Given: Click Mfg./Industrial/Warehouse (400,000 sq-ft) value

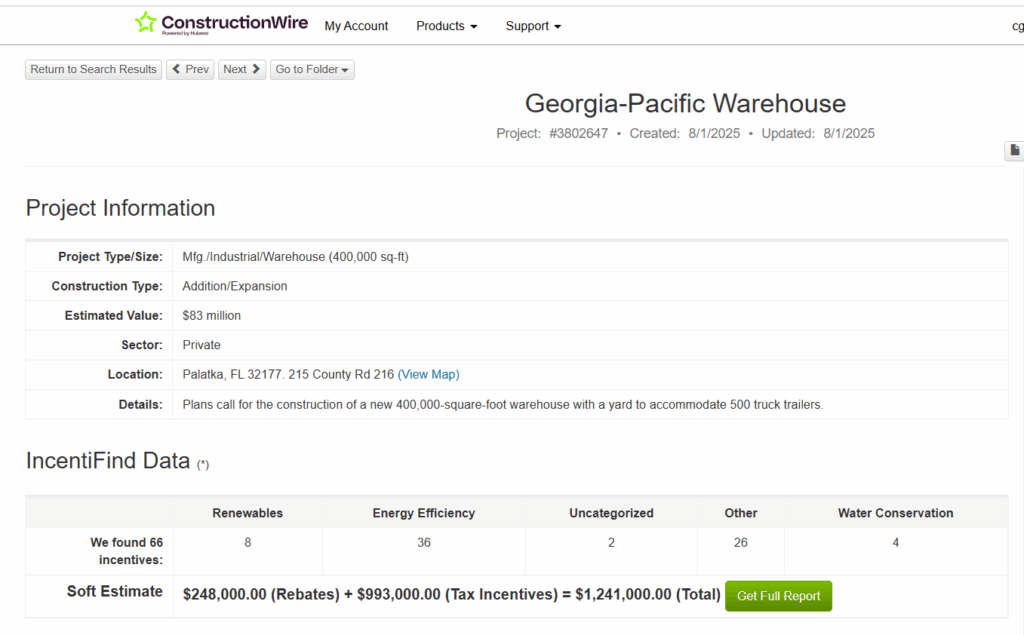Looking at the screenshot, I should click(295, 257).
